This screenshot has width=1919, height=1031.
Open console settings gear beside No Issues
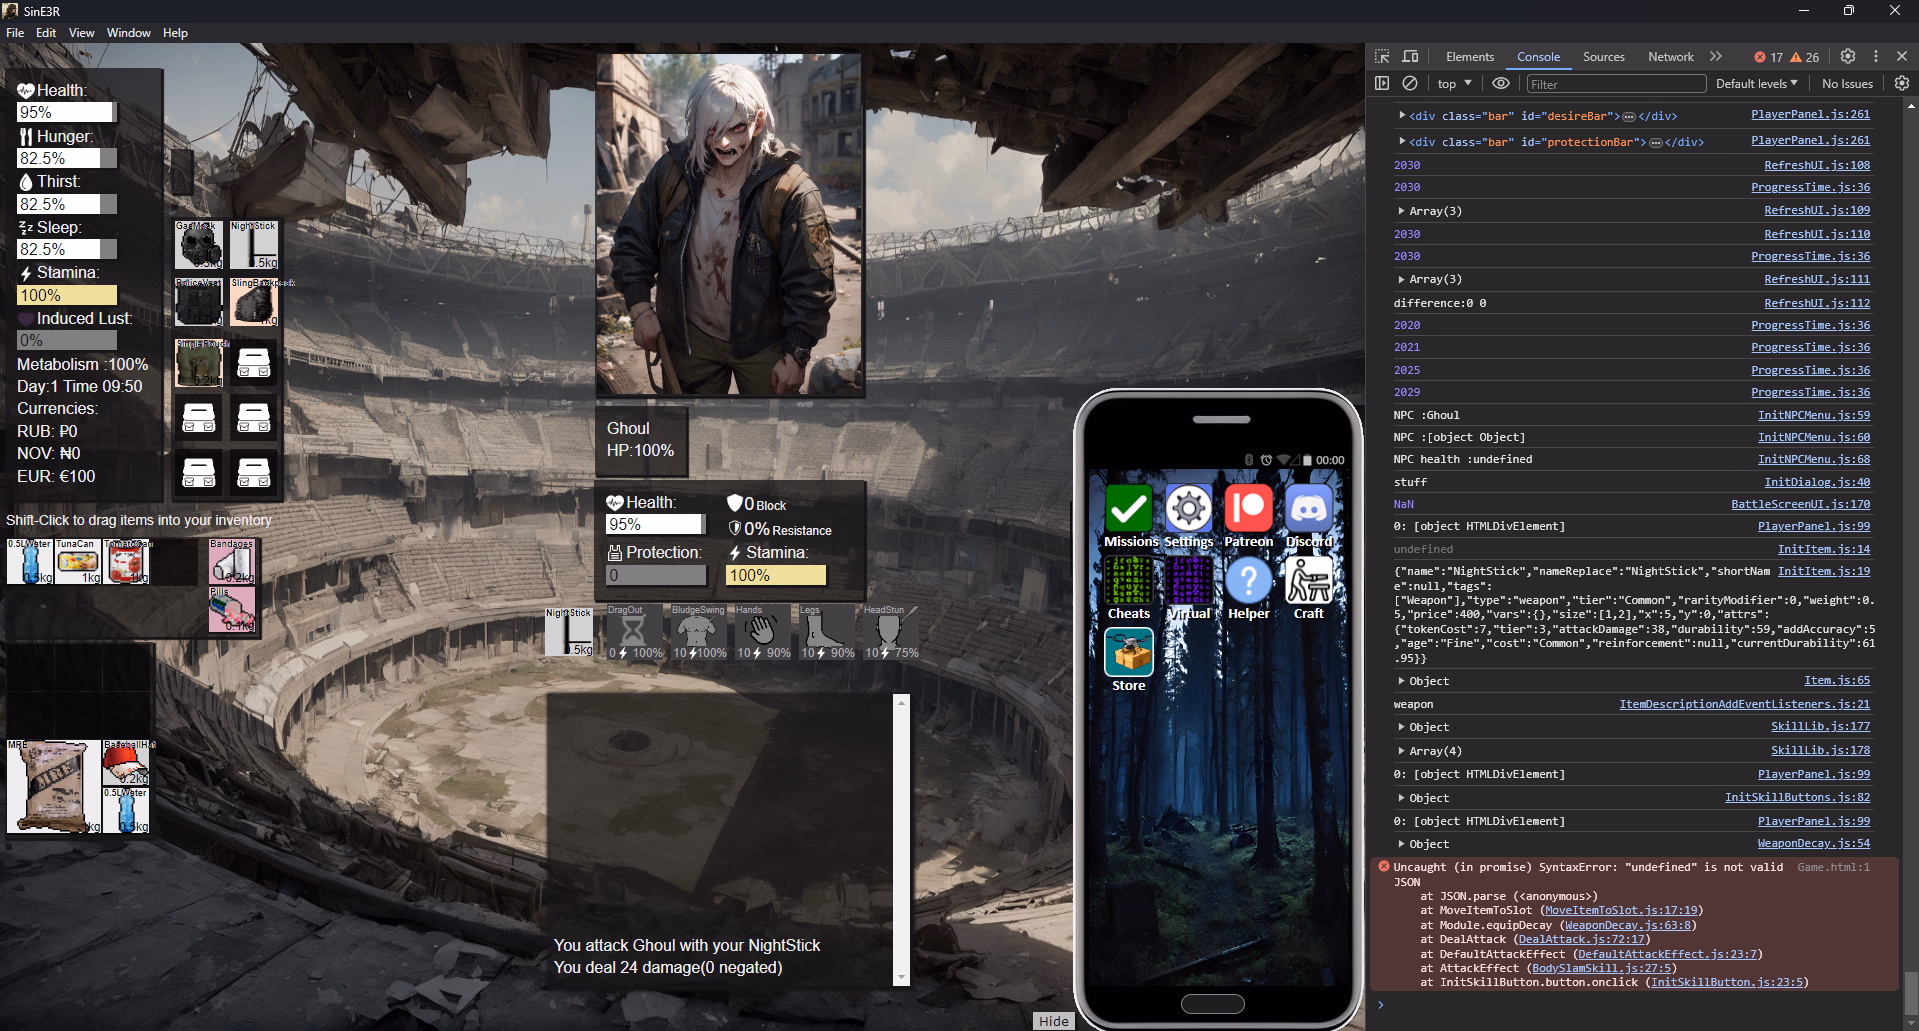[x=1902, y=84]
